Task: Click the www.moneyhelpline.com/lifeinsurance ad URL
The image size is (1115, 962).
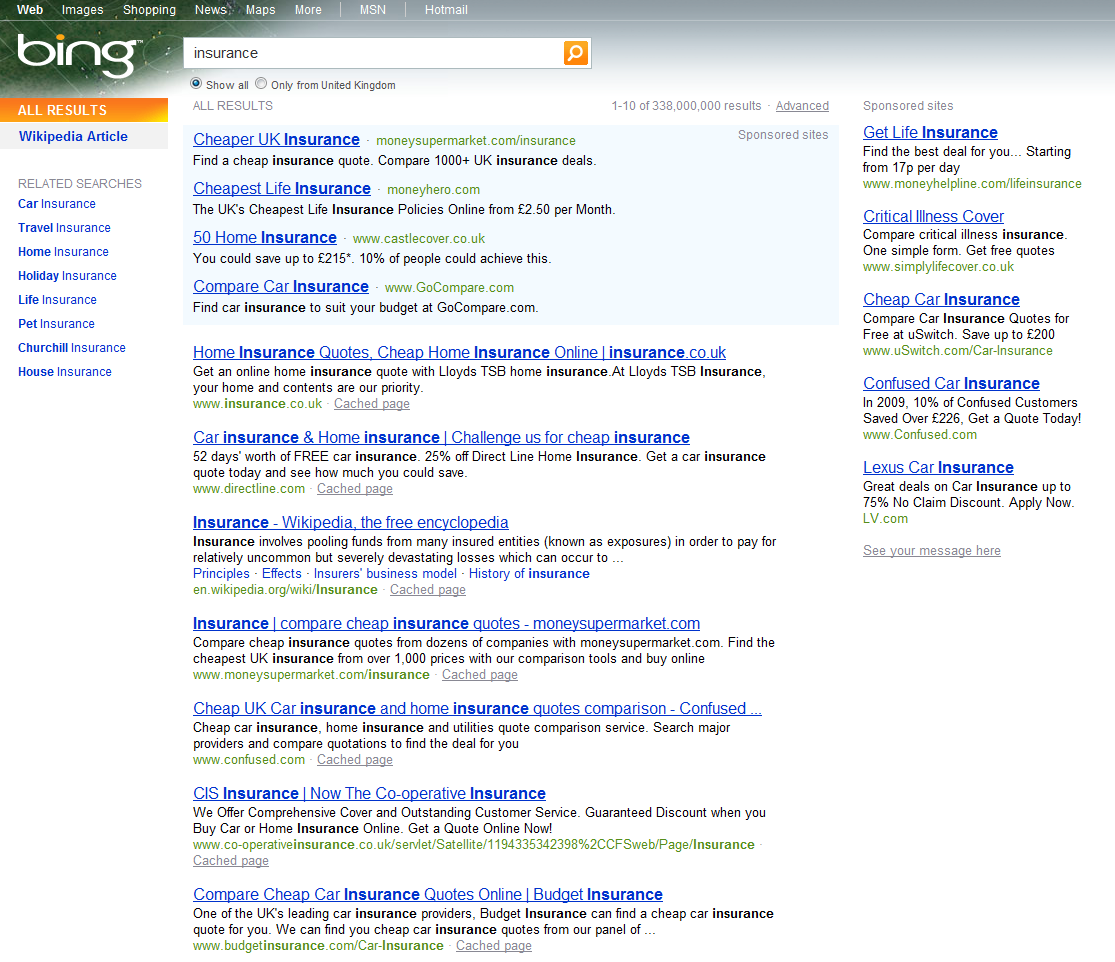Action: [x=972, y=183]
